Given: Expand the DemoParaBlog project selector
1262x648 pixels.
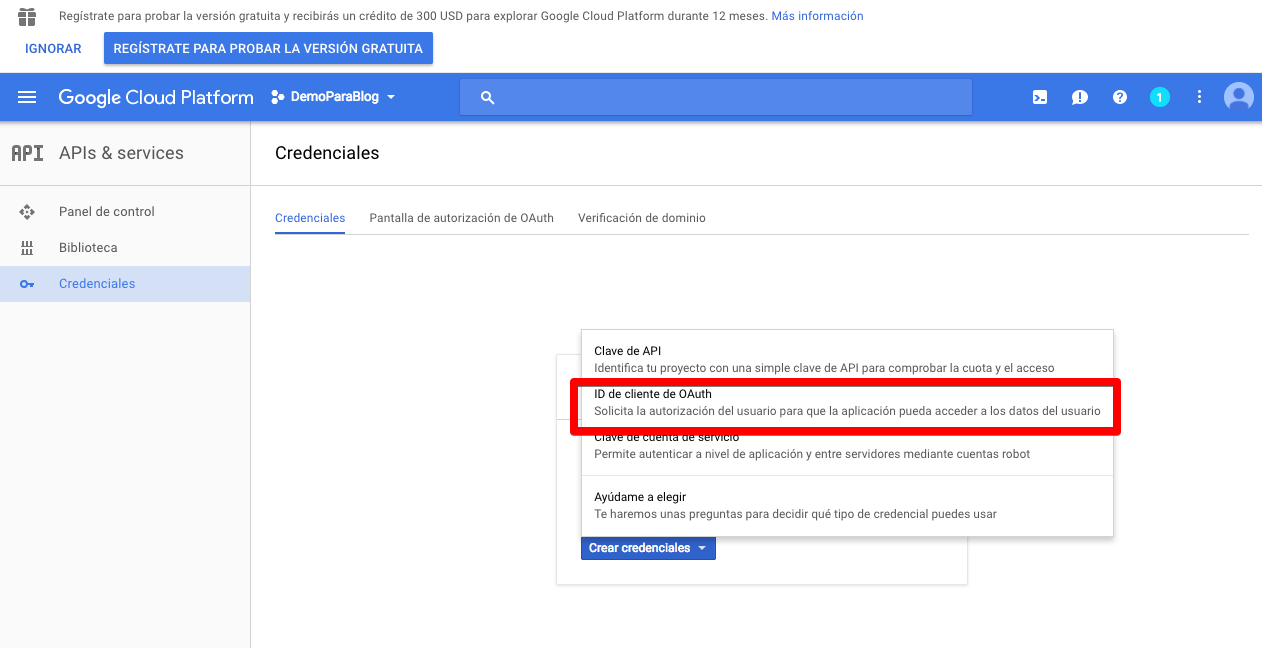Looking at the screenshot, I should point(333,97).
